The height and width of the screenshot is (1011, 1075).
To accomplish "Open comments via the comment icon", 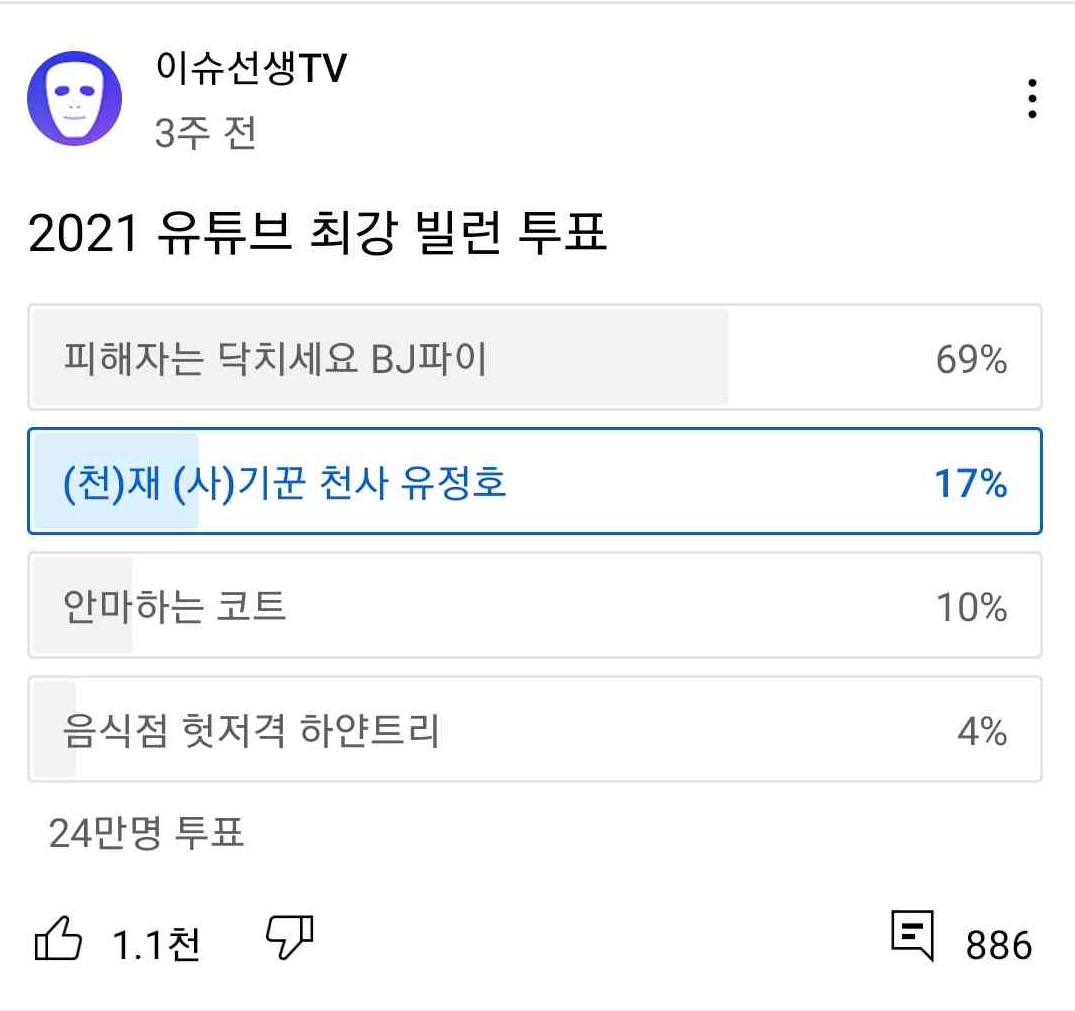I will coord(912,936).
